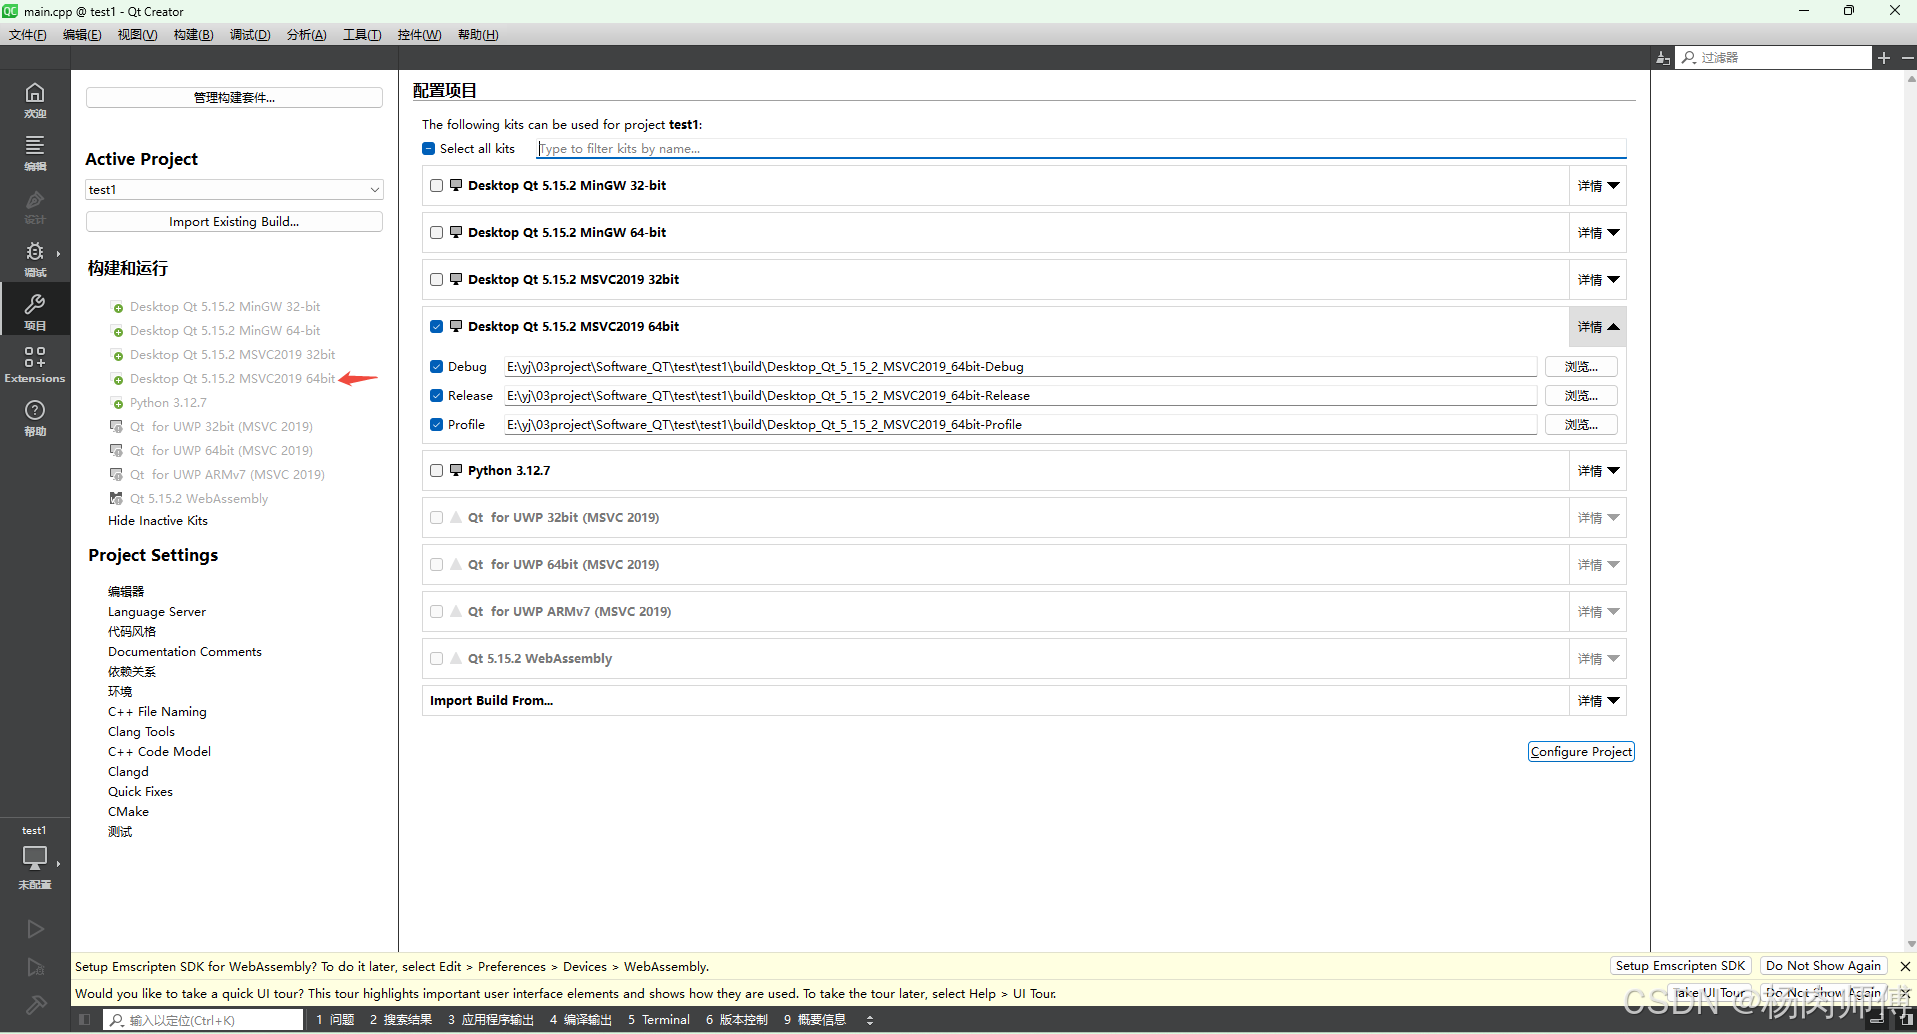Click the Release build directory path field
Viewport: 1917px width, 1034px height.
click(1020, 395)
